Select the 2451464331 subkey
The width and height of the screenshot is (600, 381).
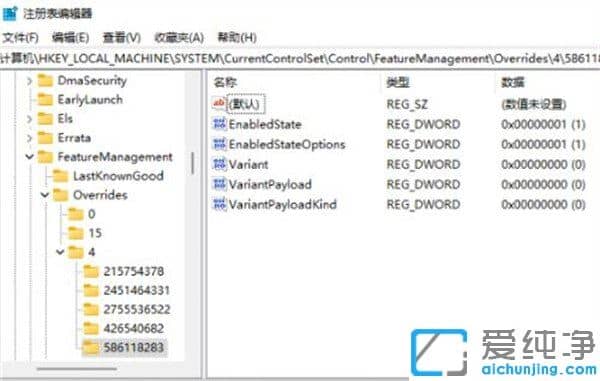click(x=136, y=290)
